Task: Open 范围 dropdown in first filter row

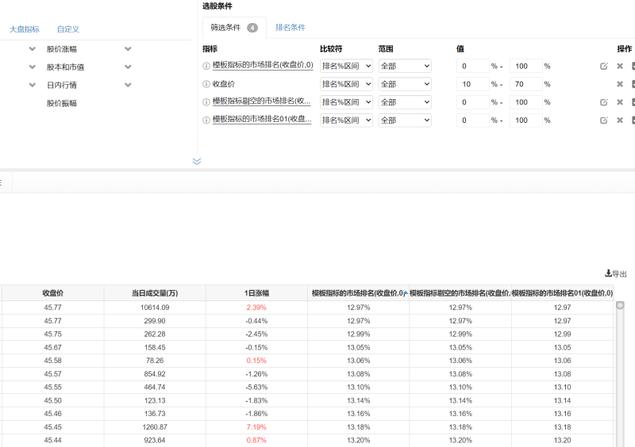Action: tap(404, 67)
